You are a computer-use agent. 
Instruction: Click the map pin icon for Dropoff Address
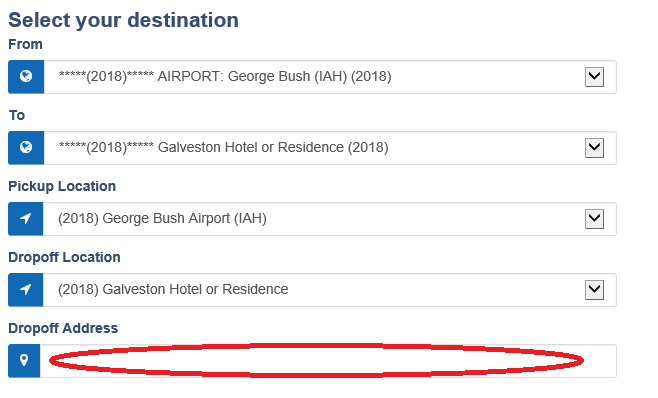(24, 360)
